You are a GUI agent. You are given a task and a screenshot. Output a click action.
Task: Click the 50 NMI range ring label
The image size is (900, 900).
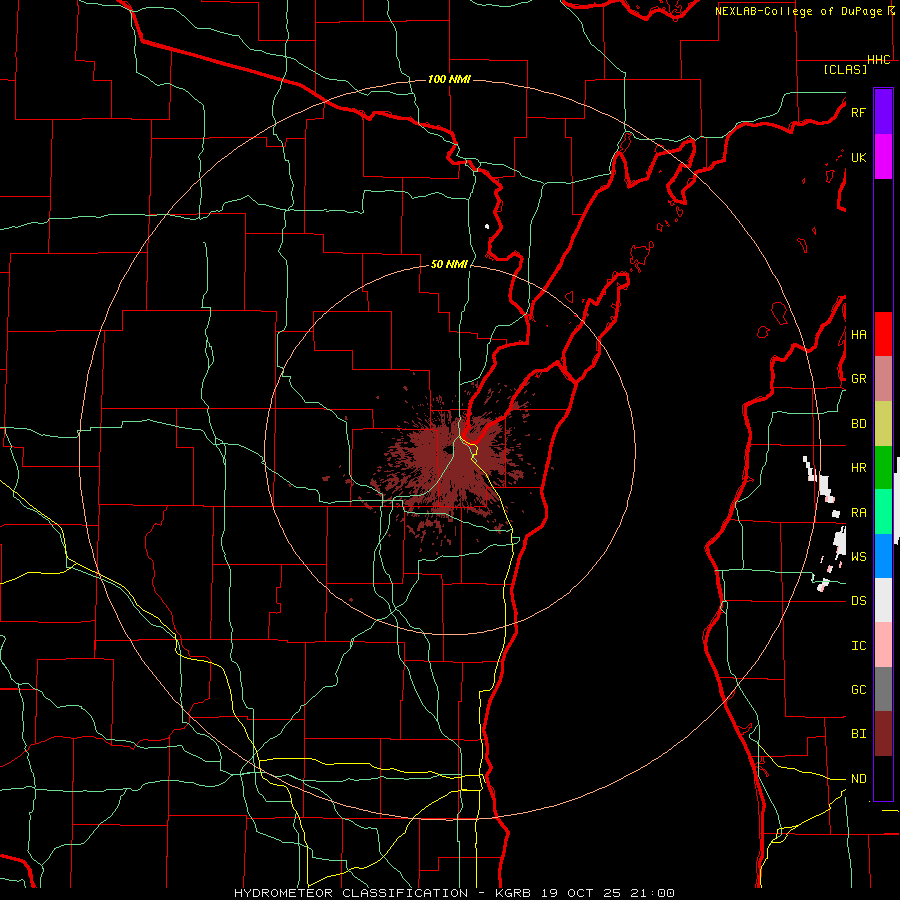point(449,264)
